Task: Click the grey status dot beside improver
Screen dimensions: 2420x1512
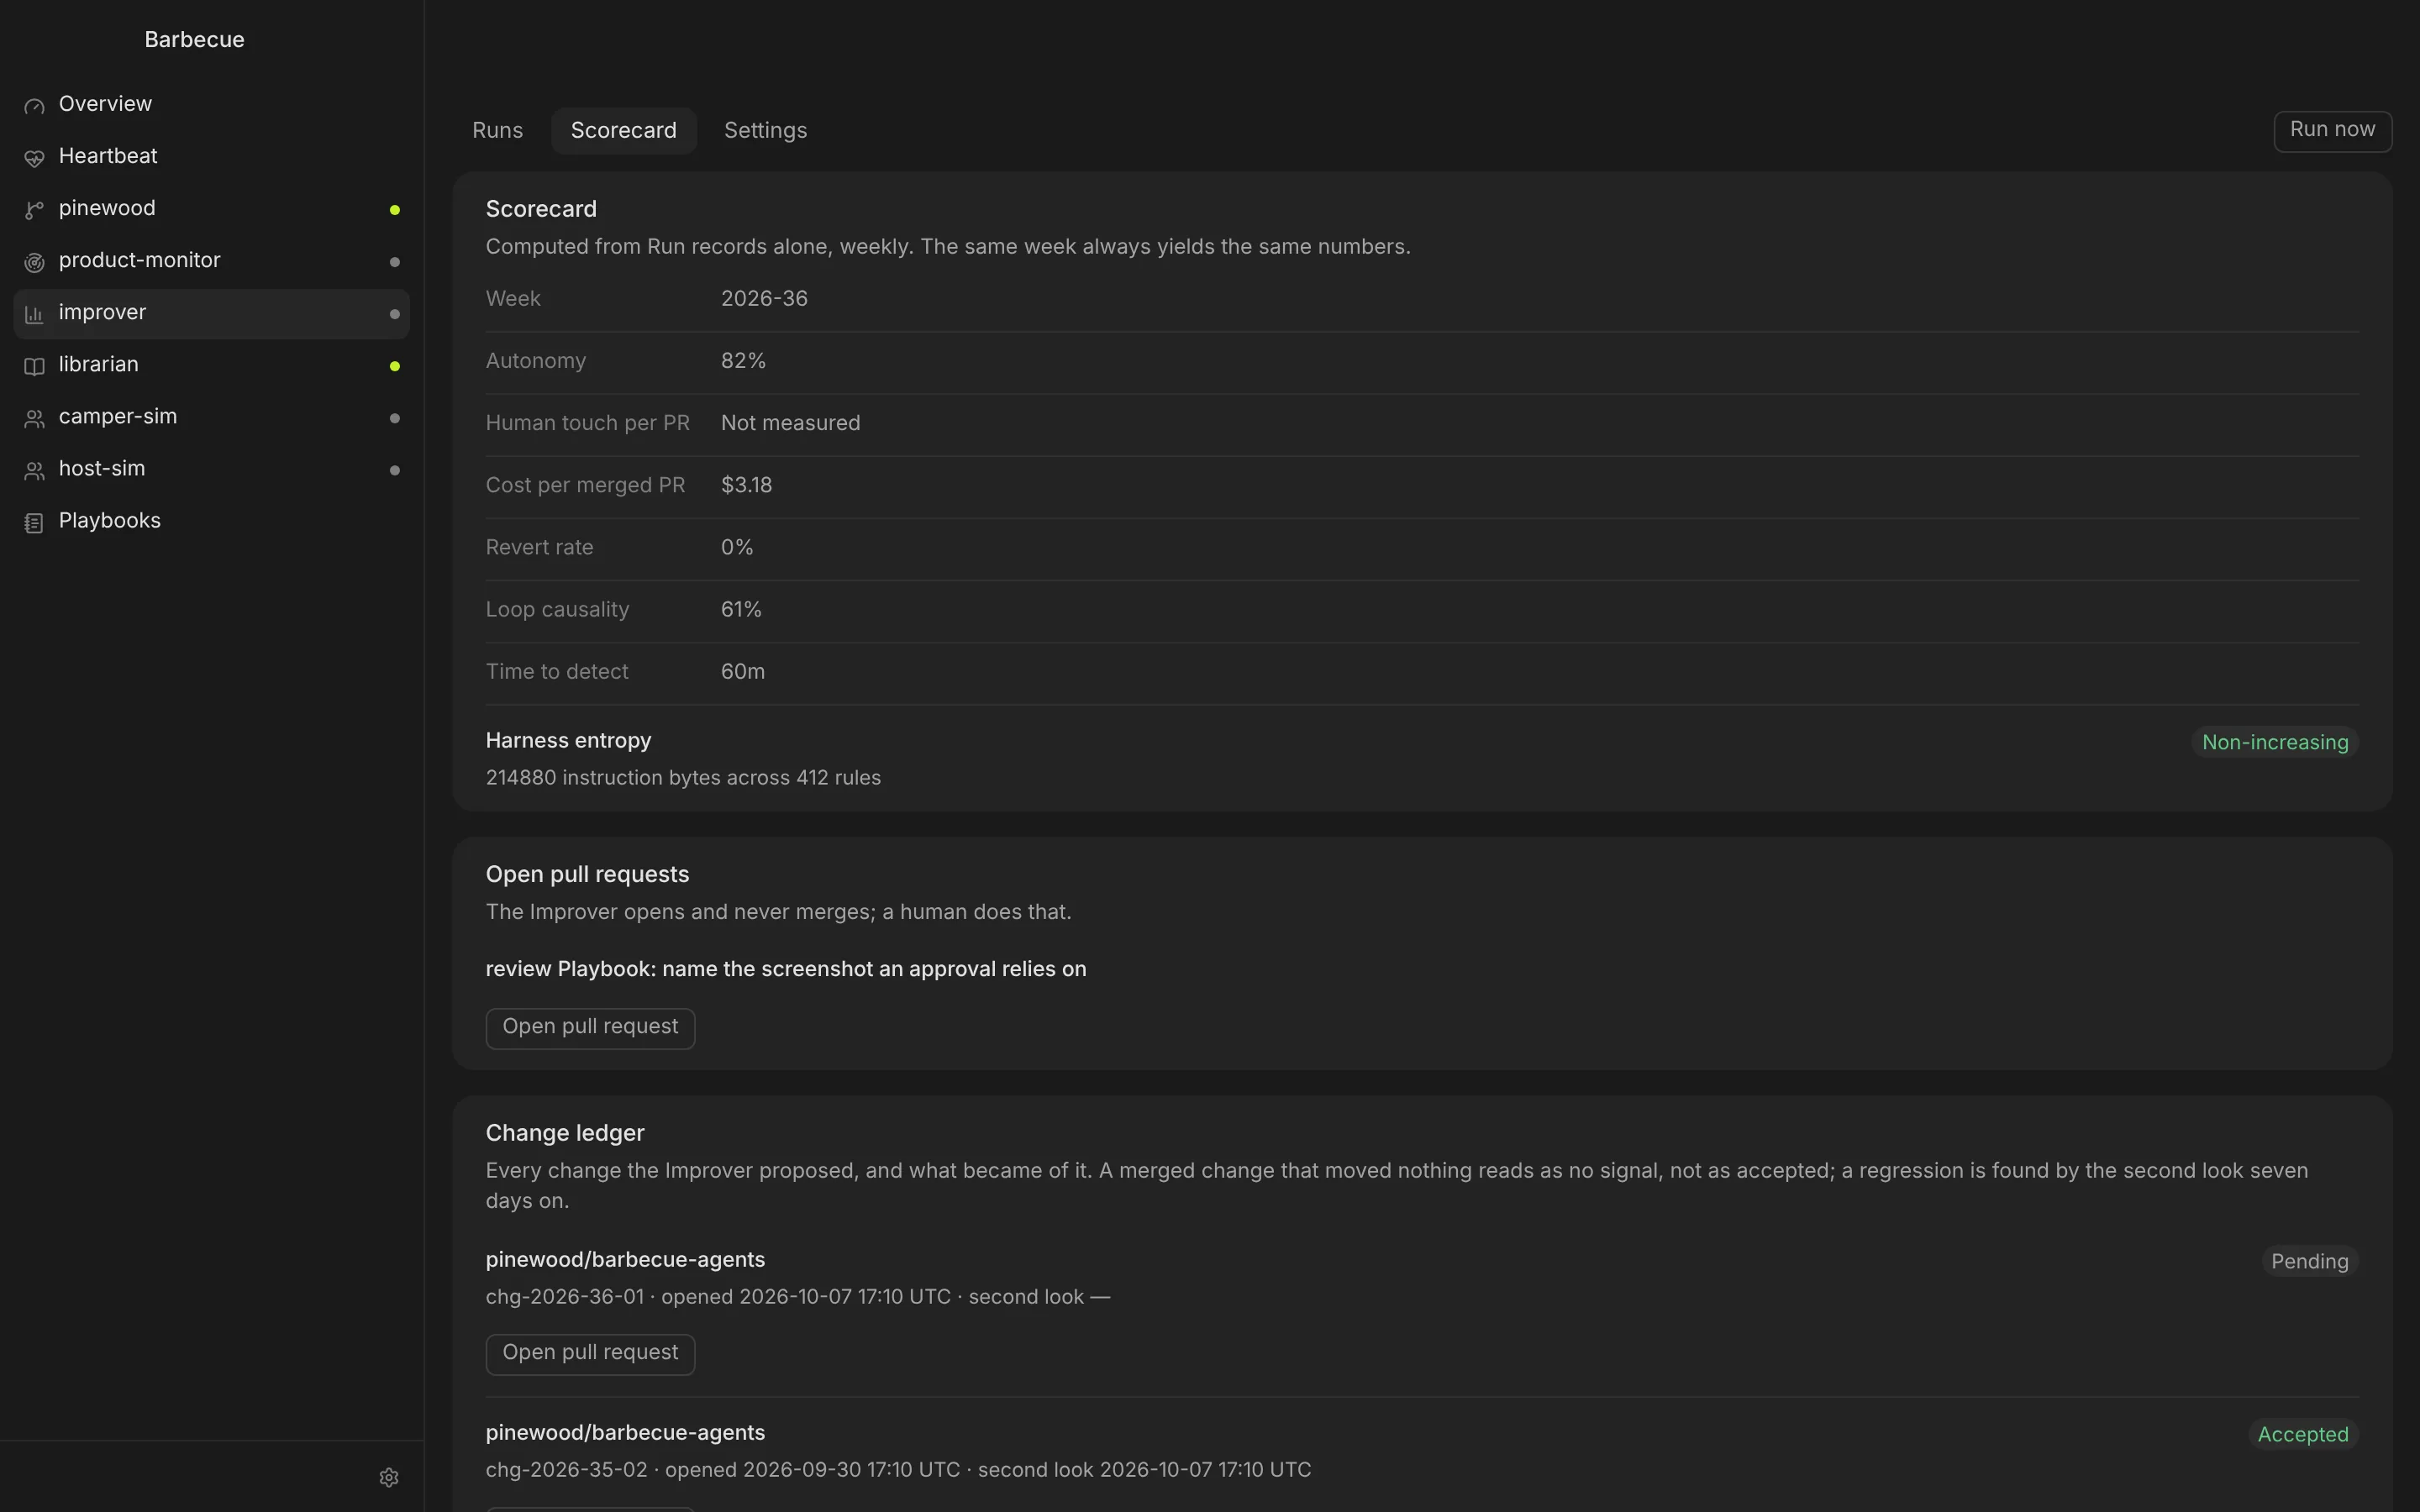Action: point(395,314)
